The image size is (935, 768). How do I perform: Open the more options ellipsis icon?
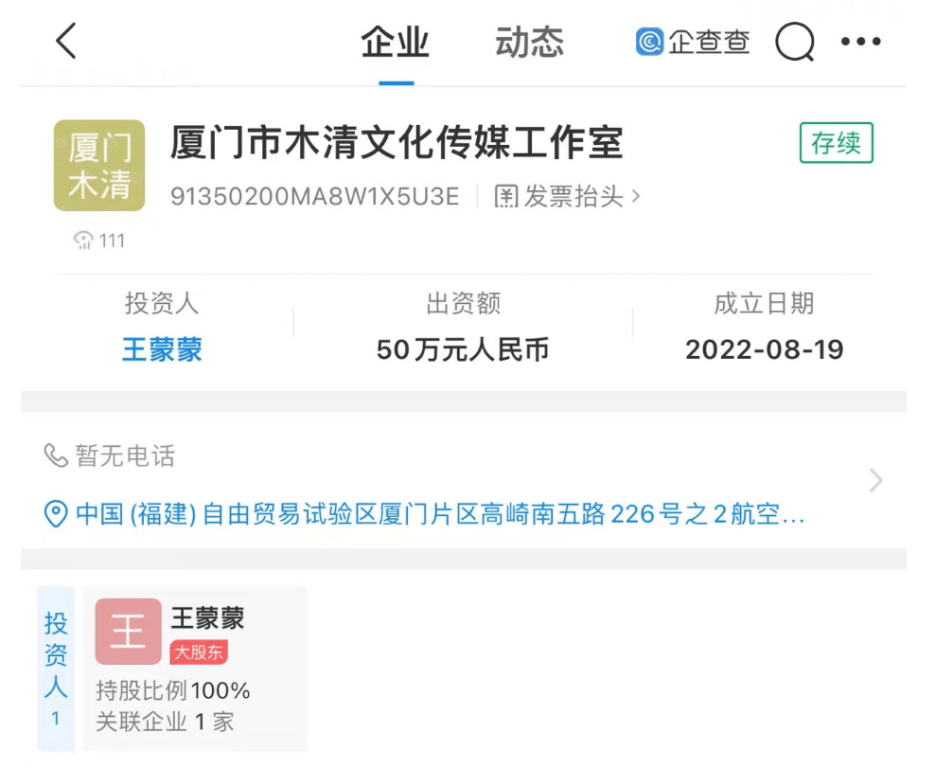tap(862, 42)
